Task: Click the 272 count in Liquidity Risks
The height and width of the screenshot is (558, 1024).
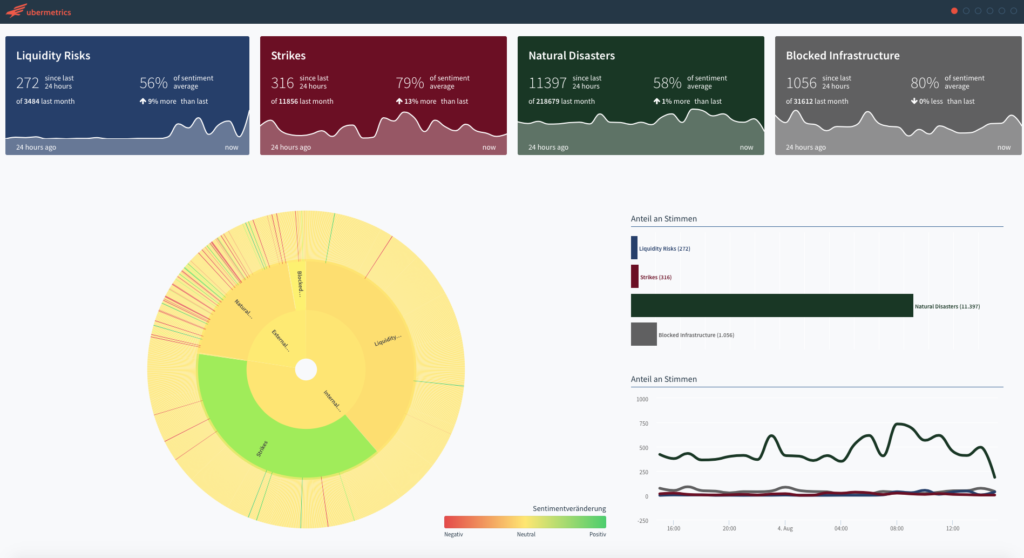Action: point(27,83)
